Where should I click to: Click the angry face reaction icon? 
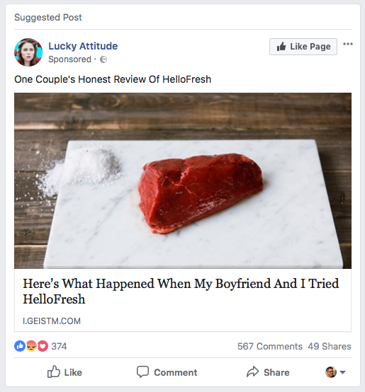(31, 346)
